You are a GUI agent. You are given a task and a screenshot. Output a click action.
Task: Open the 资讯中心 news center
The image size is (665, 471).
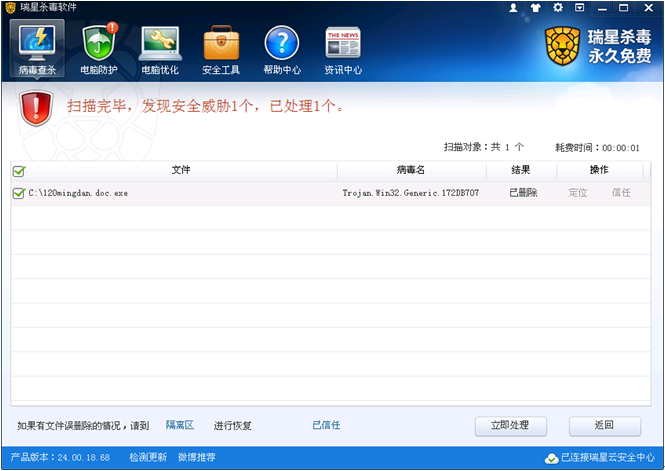pyautogui.click(x=343, y=48)
